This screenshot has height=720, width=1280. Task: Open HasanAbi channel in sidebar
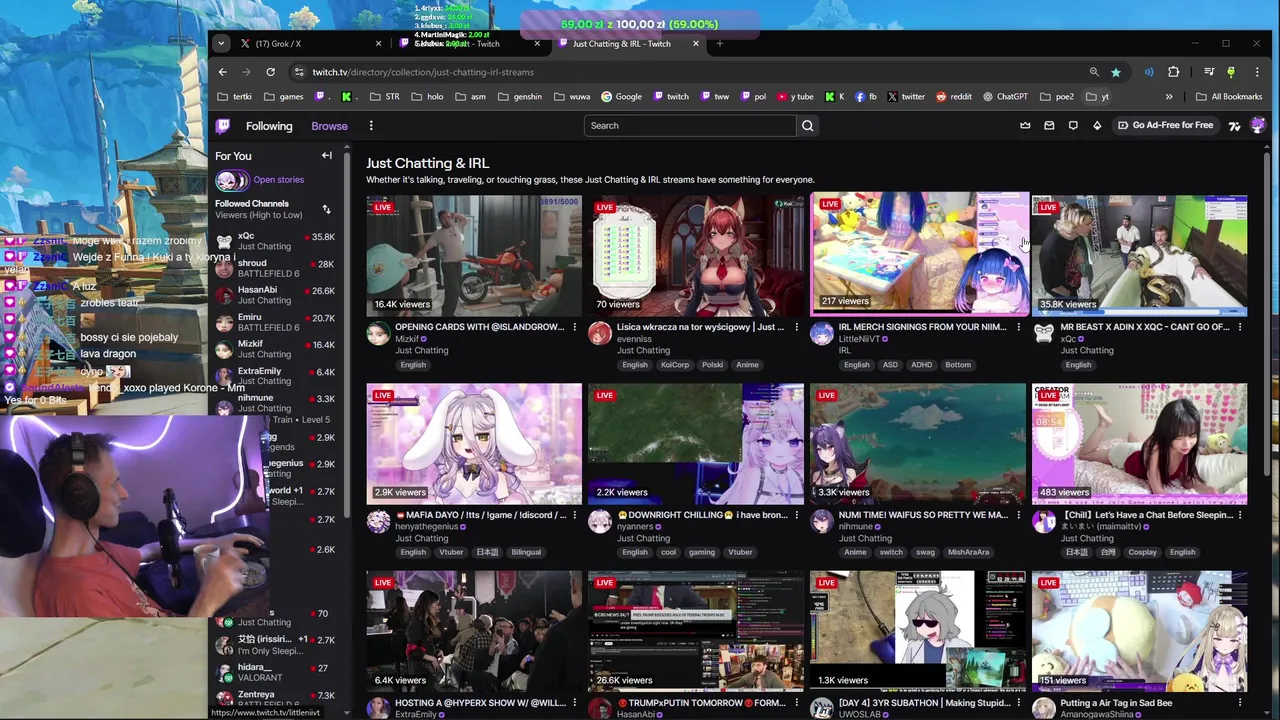point(275,295)
